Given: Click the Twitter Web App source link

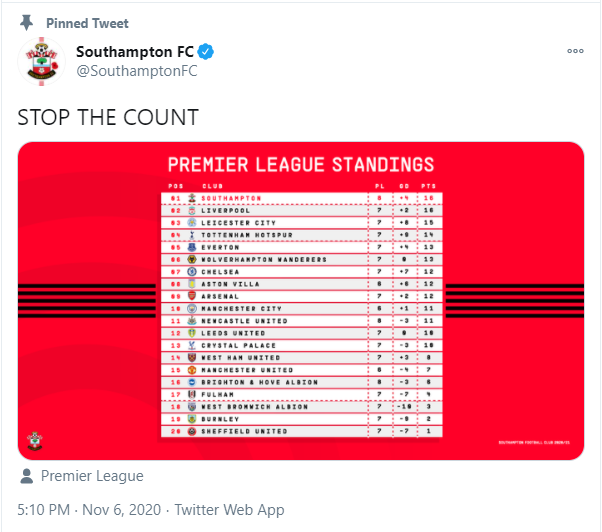Looking at the screenshot, I should pyautogui.click(x=229, y=510).
